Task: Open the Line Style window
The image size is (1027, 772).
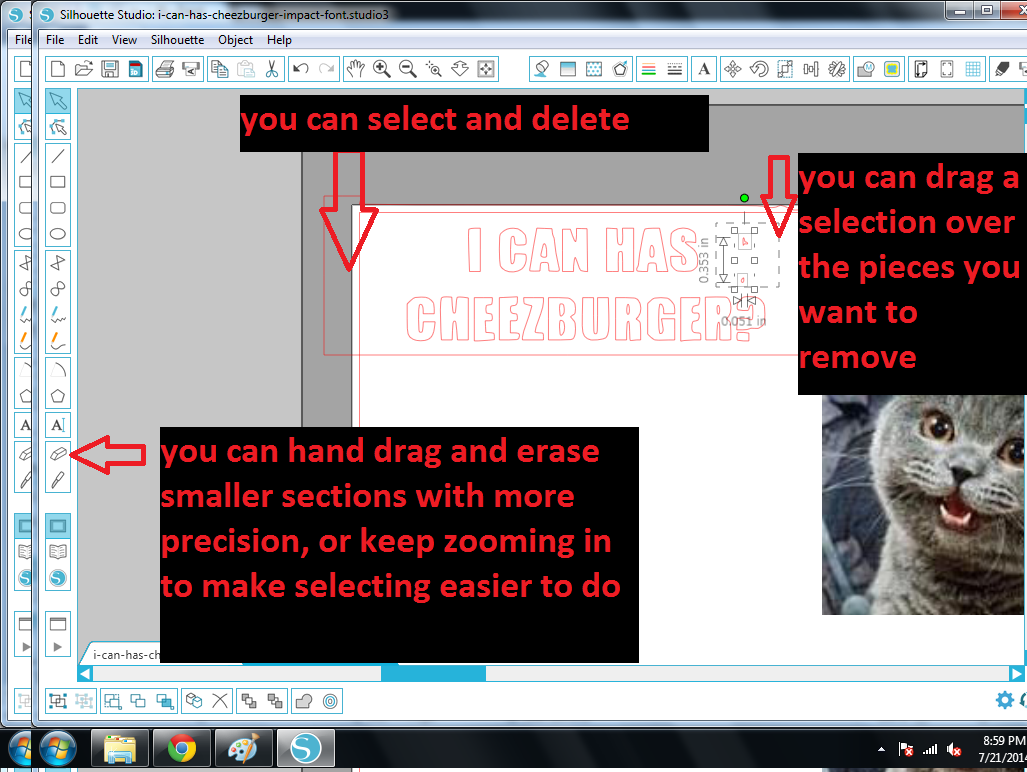Action: [x=675, y=69]
